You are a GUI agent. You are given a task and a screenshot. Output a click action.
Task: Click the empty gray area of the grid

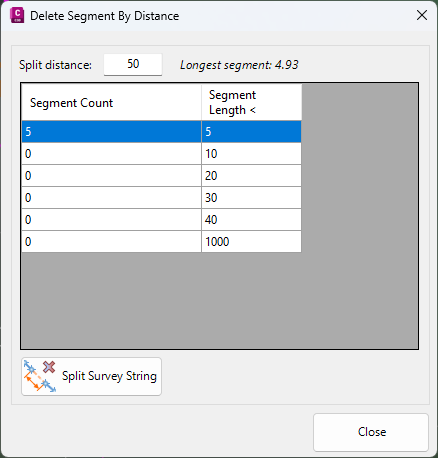[220, 300]
